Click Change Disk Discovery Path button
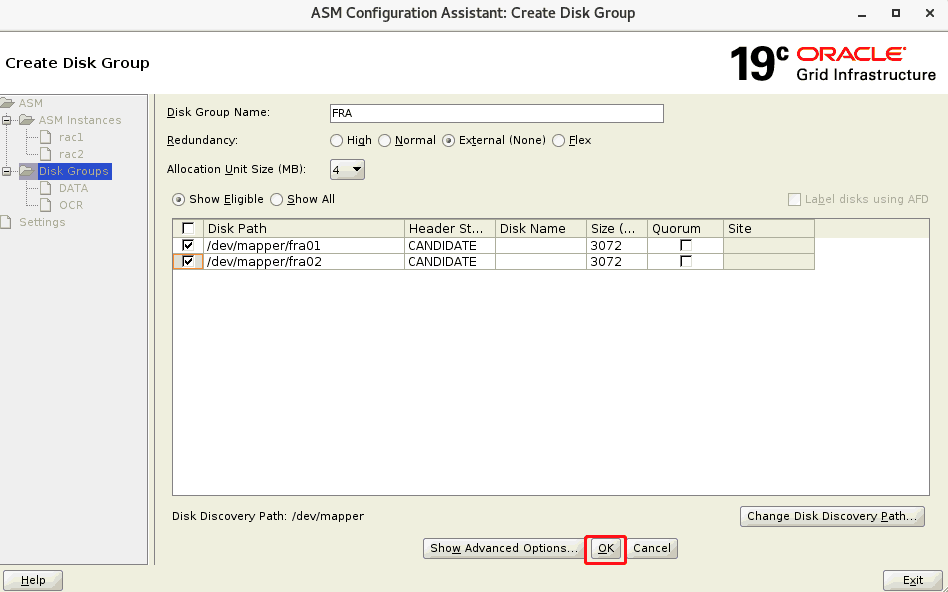Image resolution: width=948 pixels, height=592 pixels. tap(832, 516)
